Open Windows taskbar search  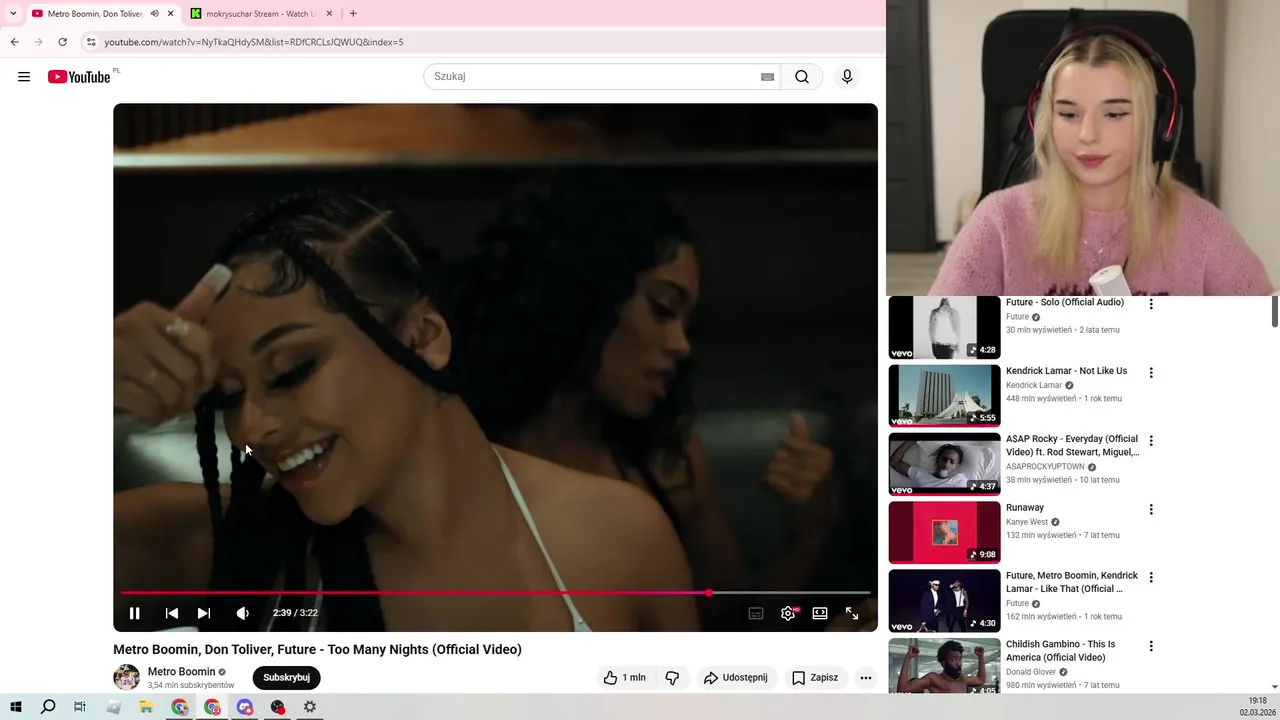(48, 707)
